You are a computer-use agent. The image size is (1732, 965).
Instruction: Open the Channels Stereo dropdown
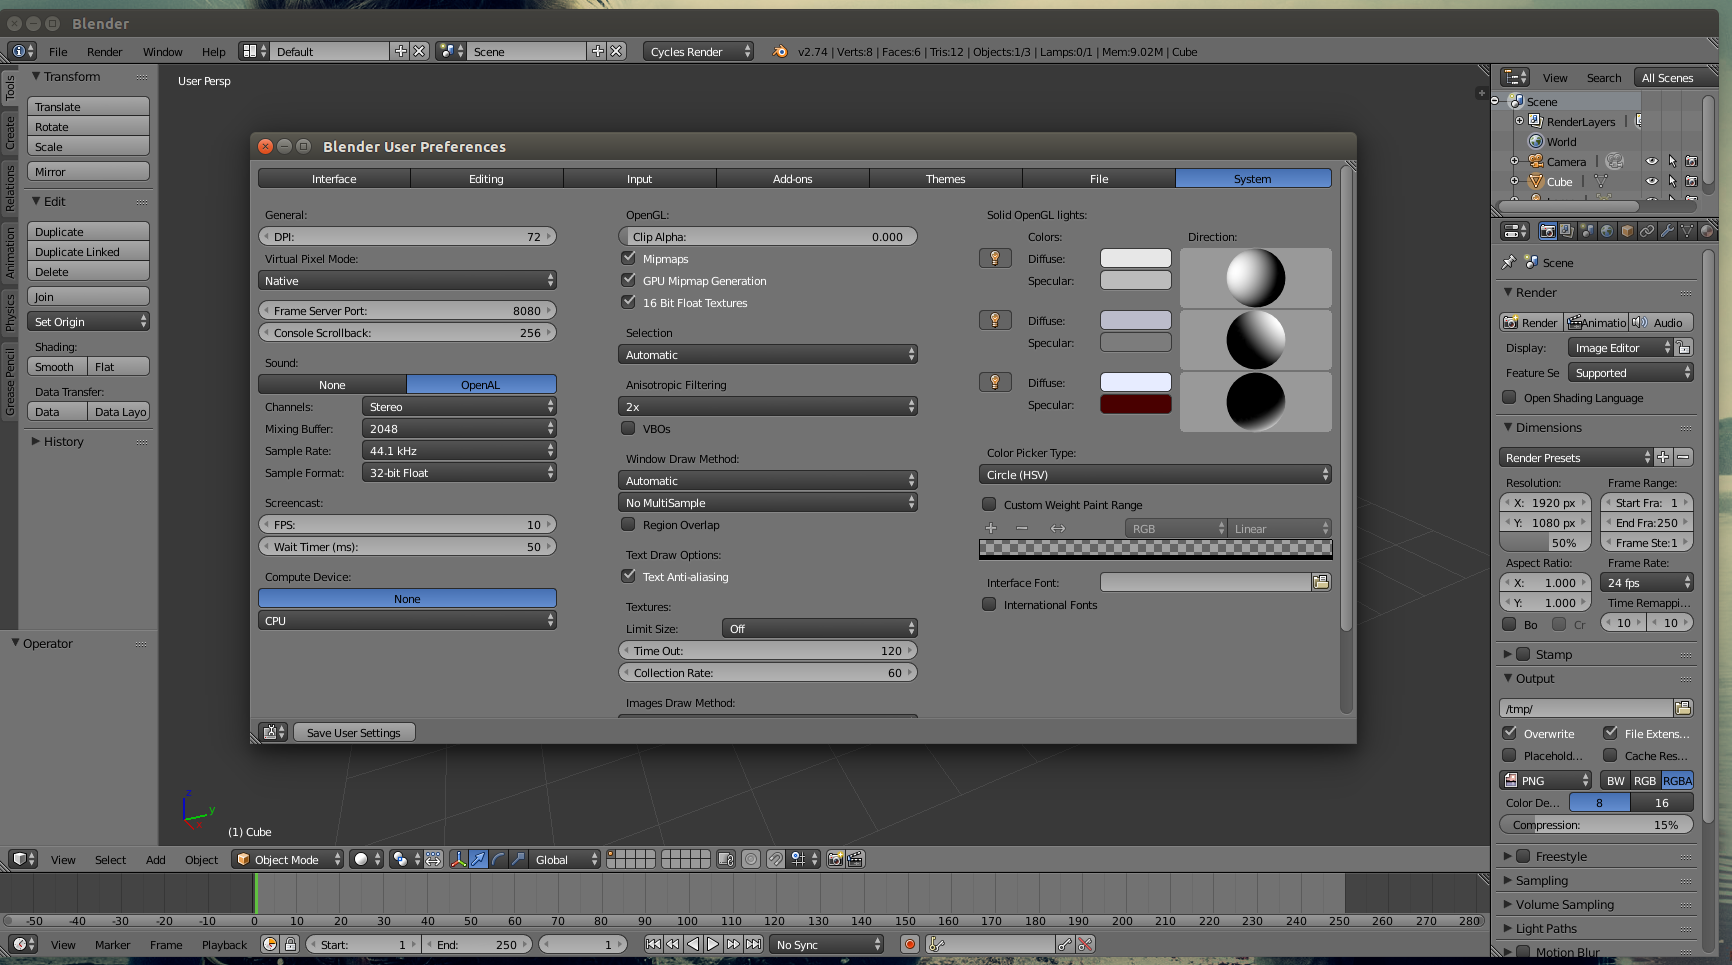point(459,407)
